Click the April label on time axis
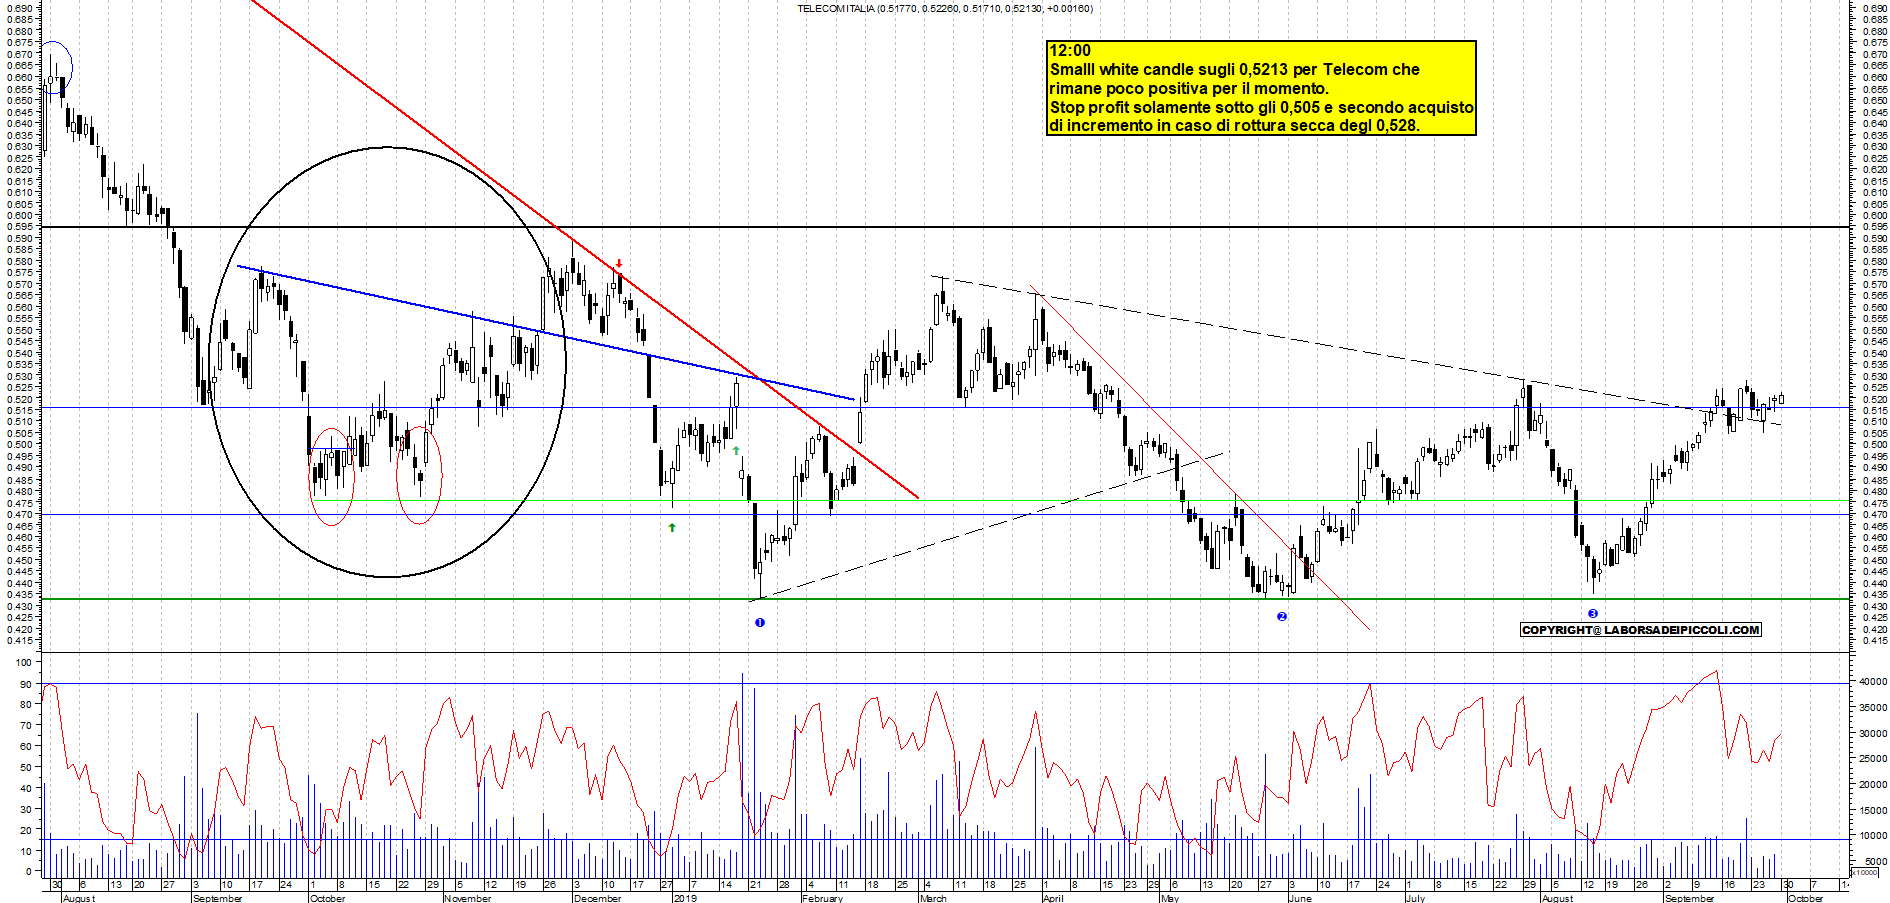Screen dimensions: 1890x903 tap(1053, 898)
